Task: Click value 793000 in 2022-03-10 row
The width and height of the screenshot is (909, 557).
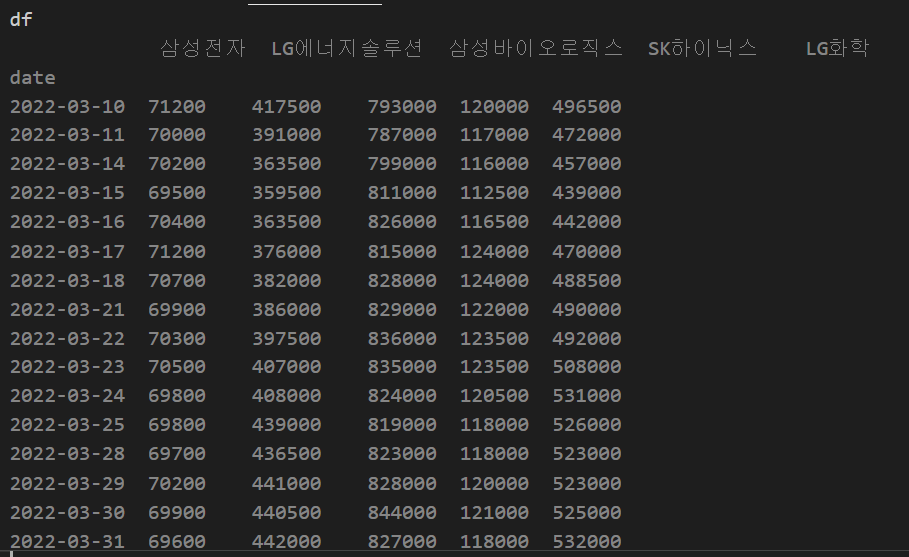Action: [x=402, y=107]
